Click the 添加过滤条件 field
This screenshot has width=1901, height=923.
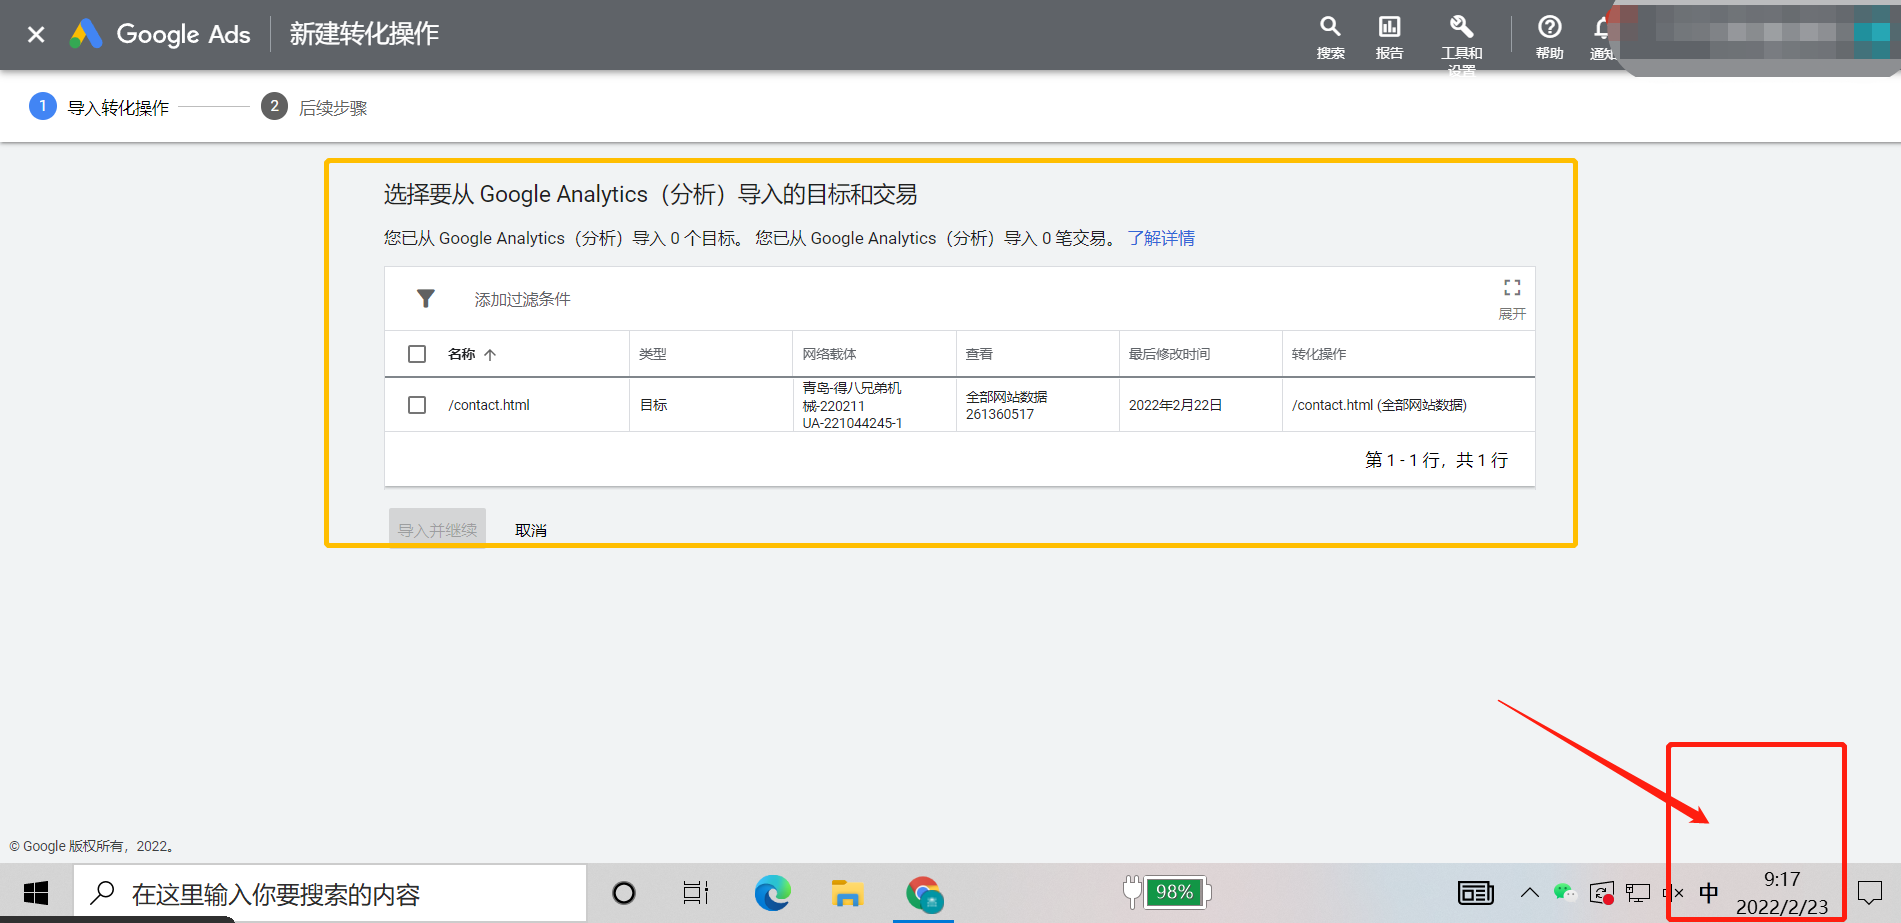point(522,299)
